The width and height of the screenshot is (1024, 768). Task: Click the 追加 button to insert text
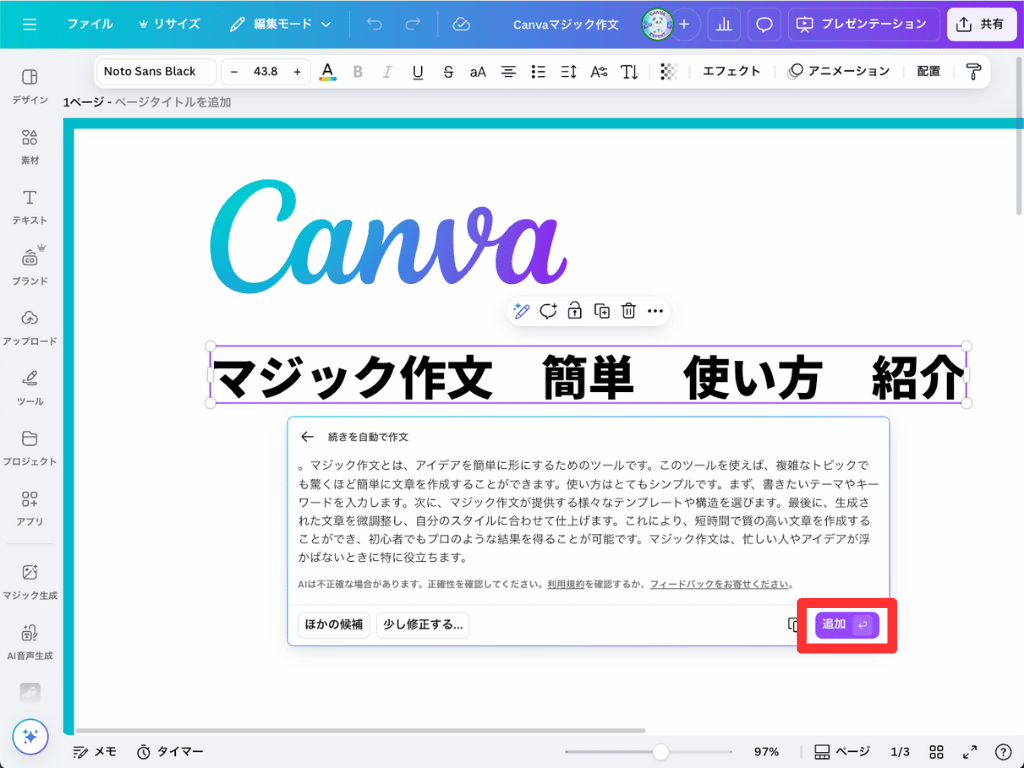tap(847, 624)
